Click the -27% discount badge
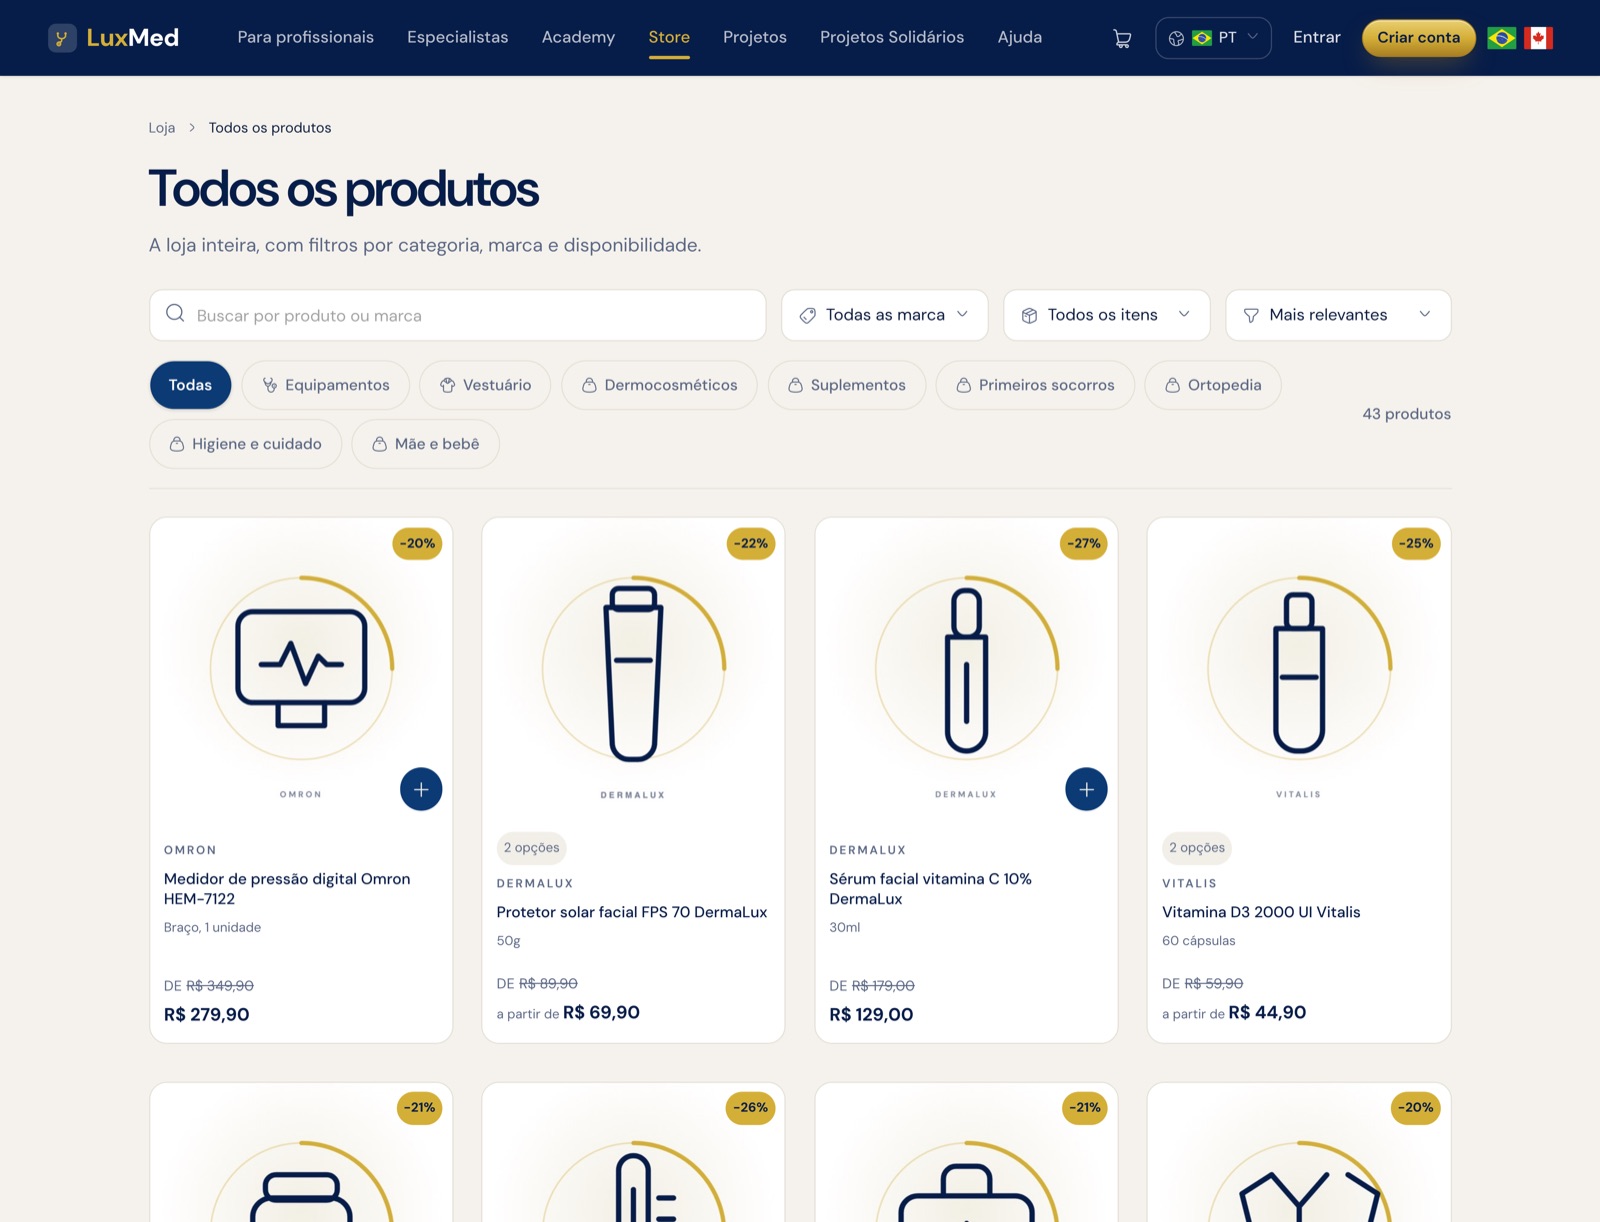Image resolution: width=1600 pixels, height=1222 pixels. click(1084, 543)
